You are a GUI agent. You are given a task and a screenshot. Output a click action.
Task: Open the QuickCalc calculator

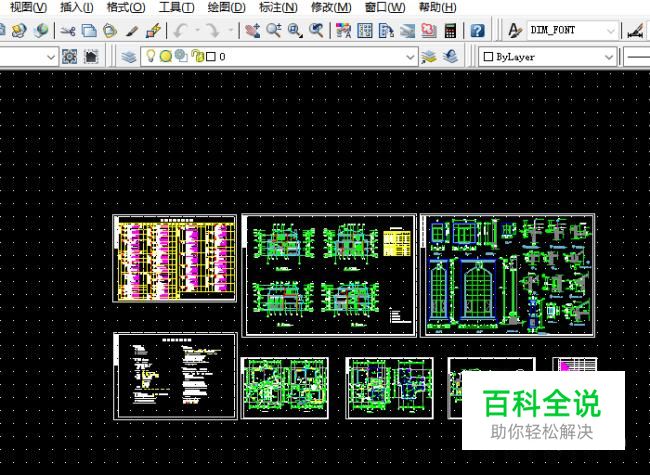tap(451, 31)
